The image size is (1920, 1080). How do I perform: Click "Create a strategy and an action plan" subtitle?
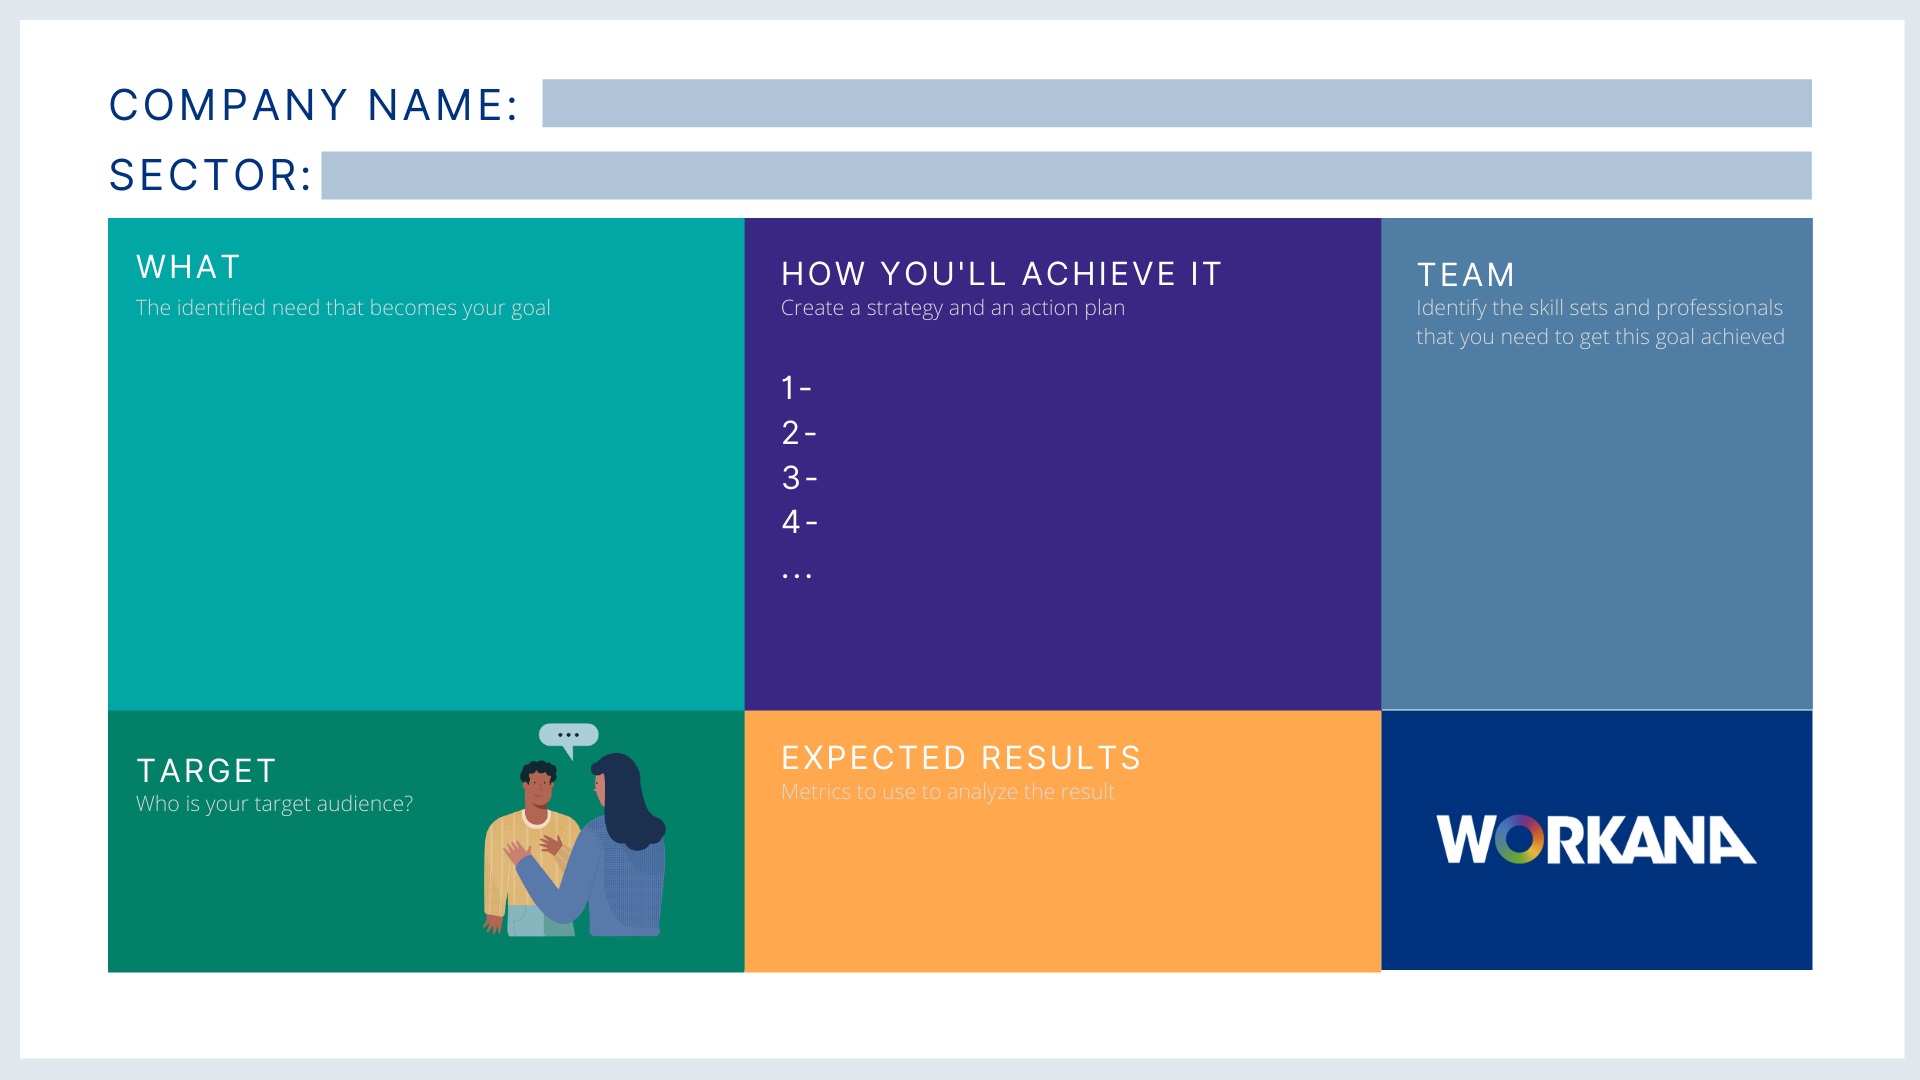tap(952, 308)
